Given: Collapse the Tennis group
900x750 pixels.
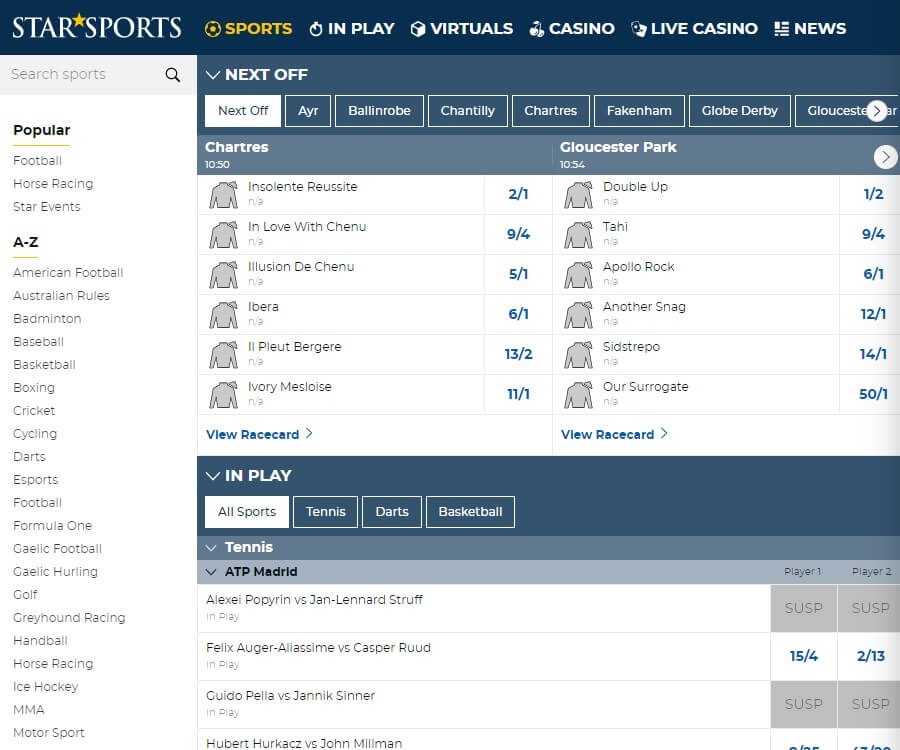Looking at the screenshot, I should [x=211, y=547].
